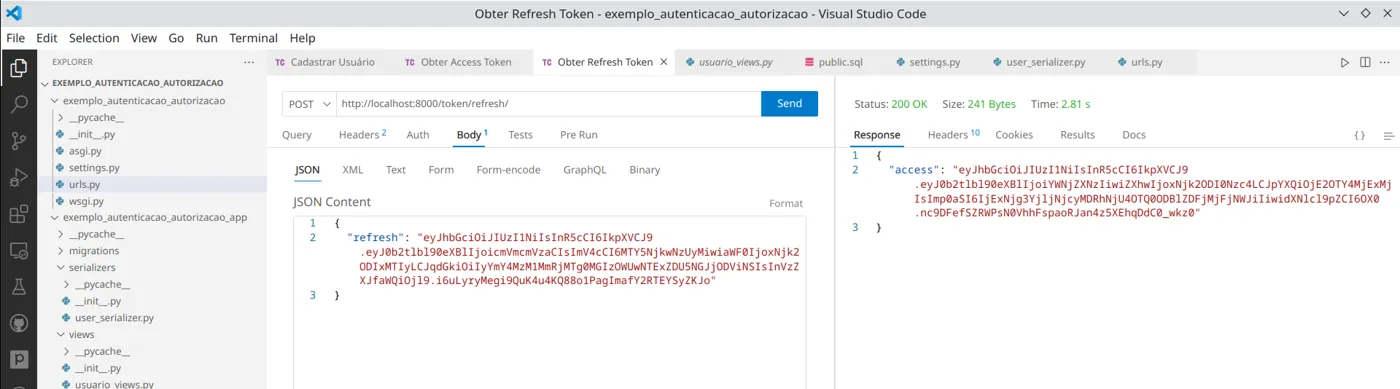Open the Tests request tab

coord(520,135)
